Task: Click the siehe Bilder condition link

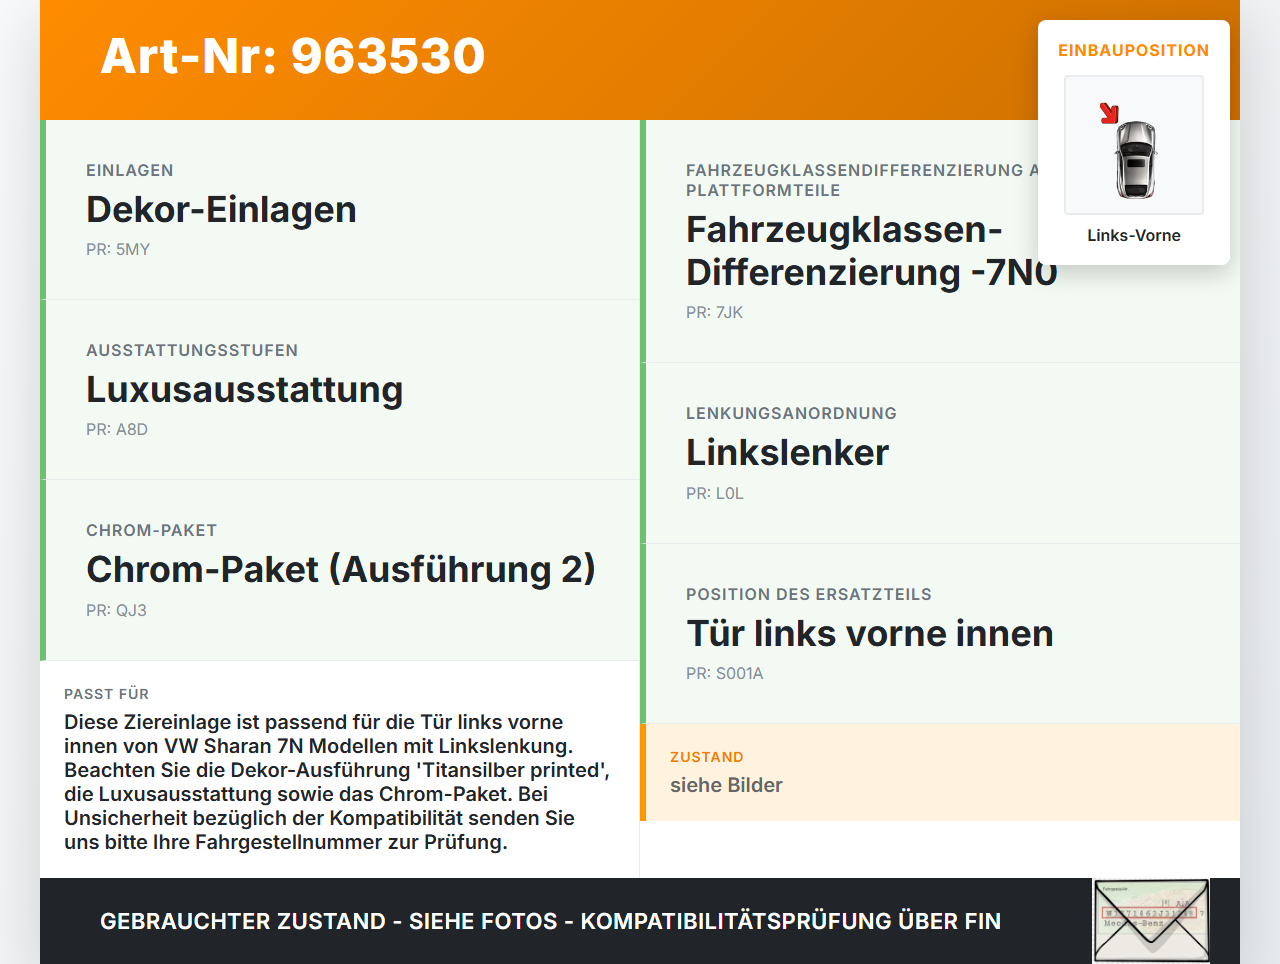Action: click(x=726, y=785)
